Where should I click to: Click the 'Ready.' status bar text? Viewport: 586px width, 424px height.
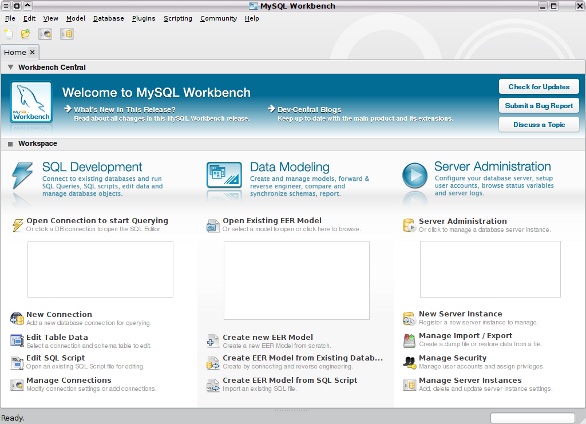click(12, 418)
